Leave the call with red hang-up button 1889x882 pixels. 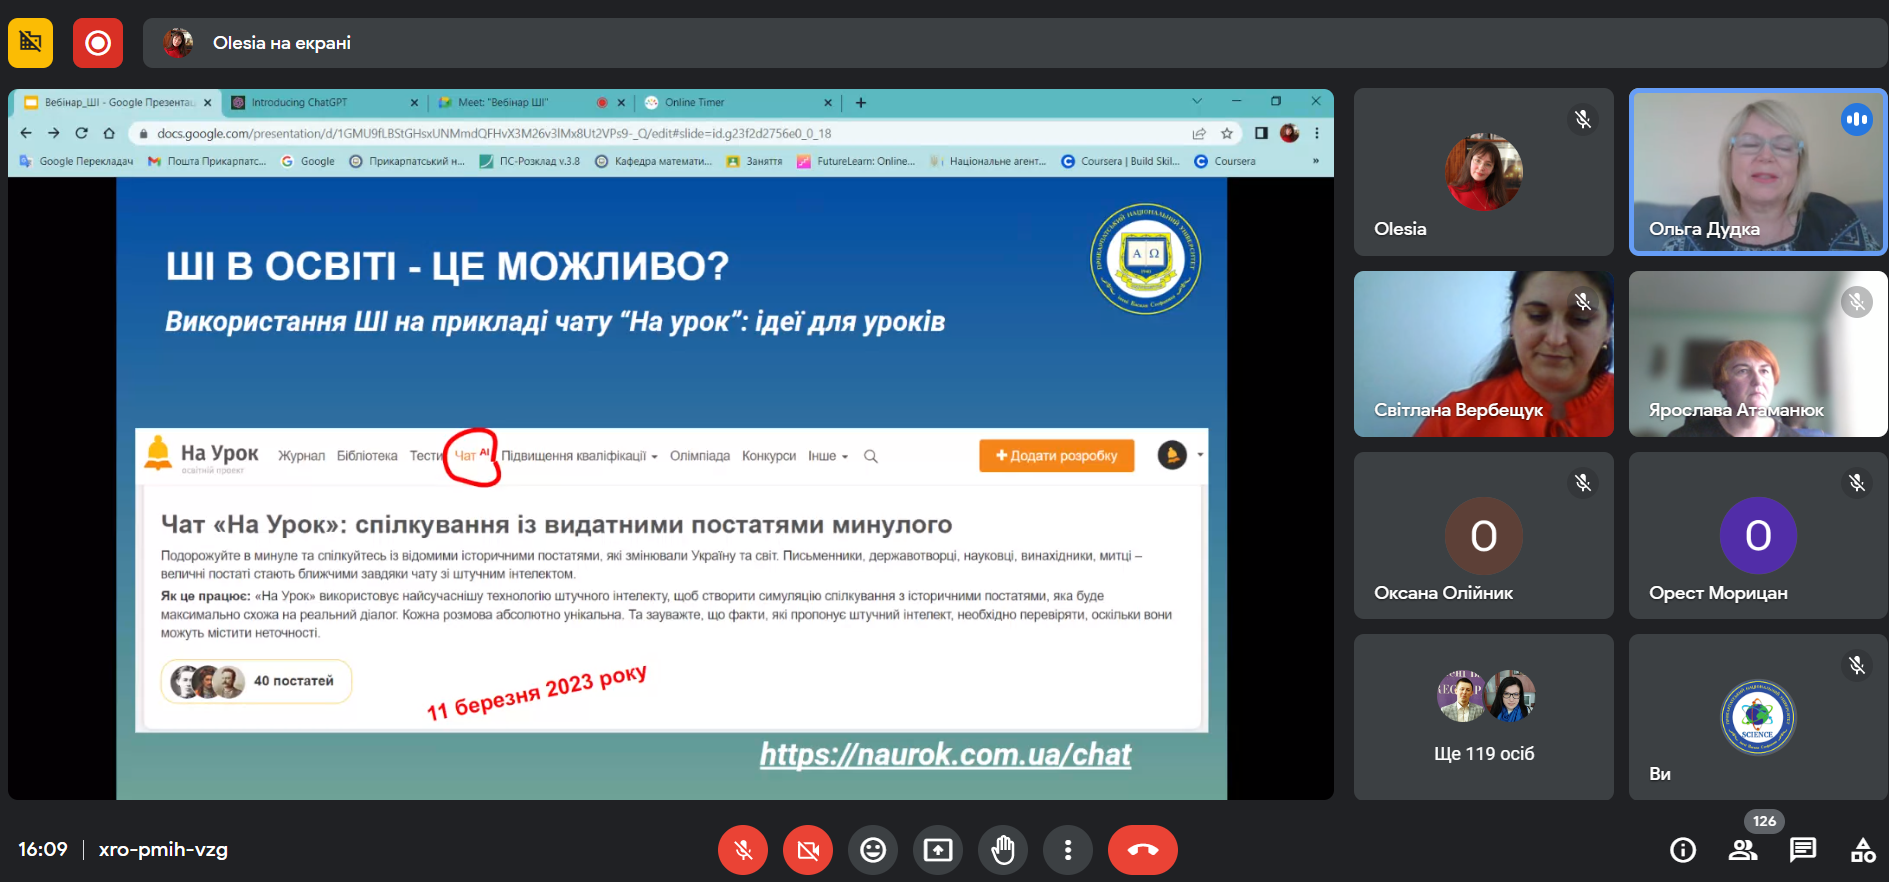pos(1142,850)
